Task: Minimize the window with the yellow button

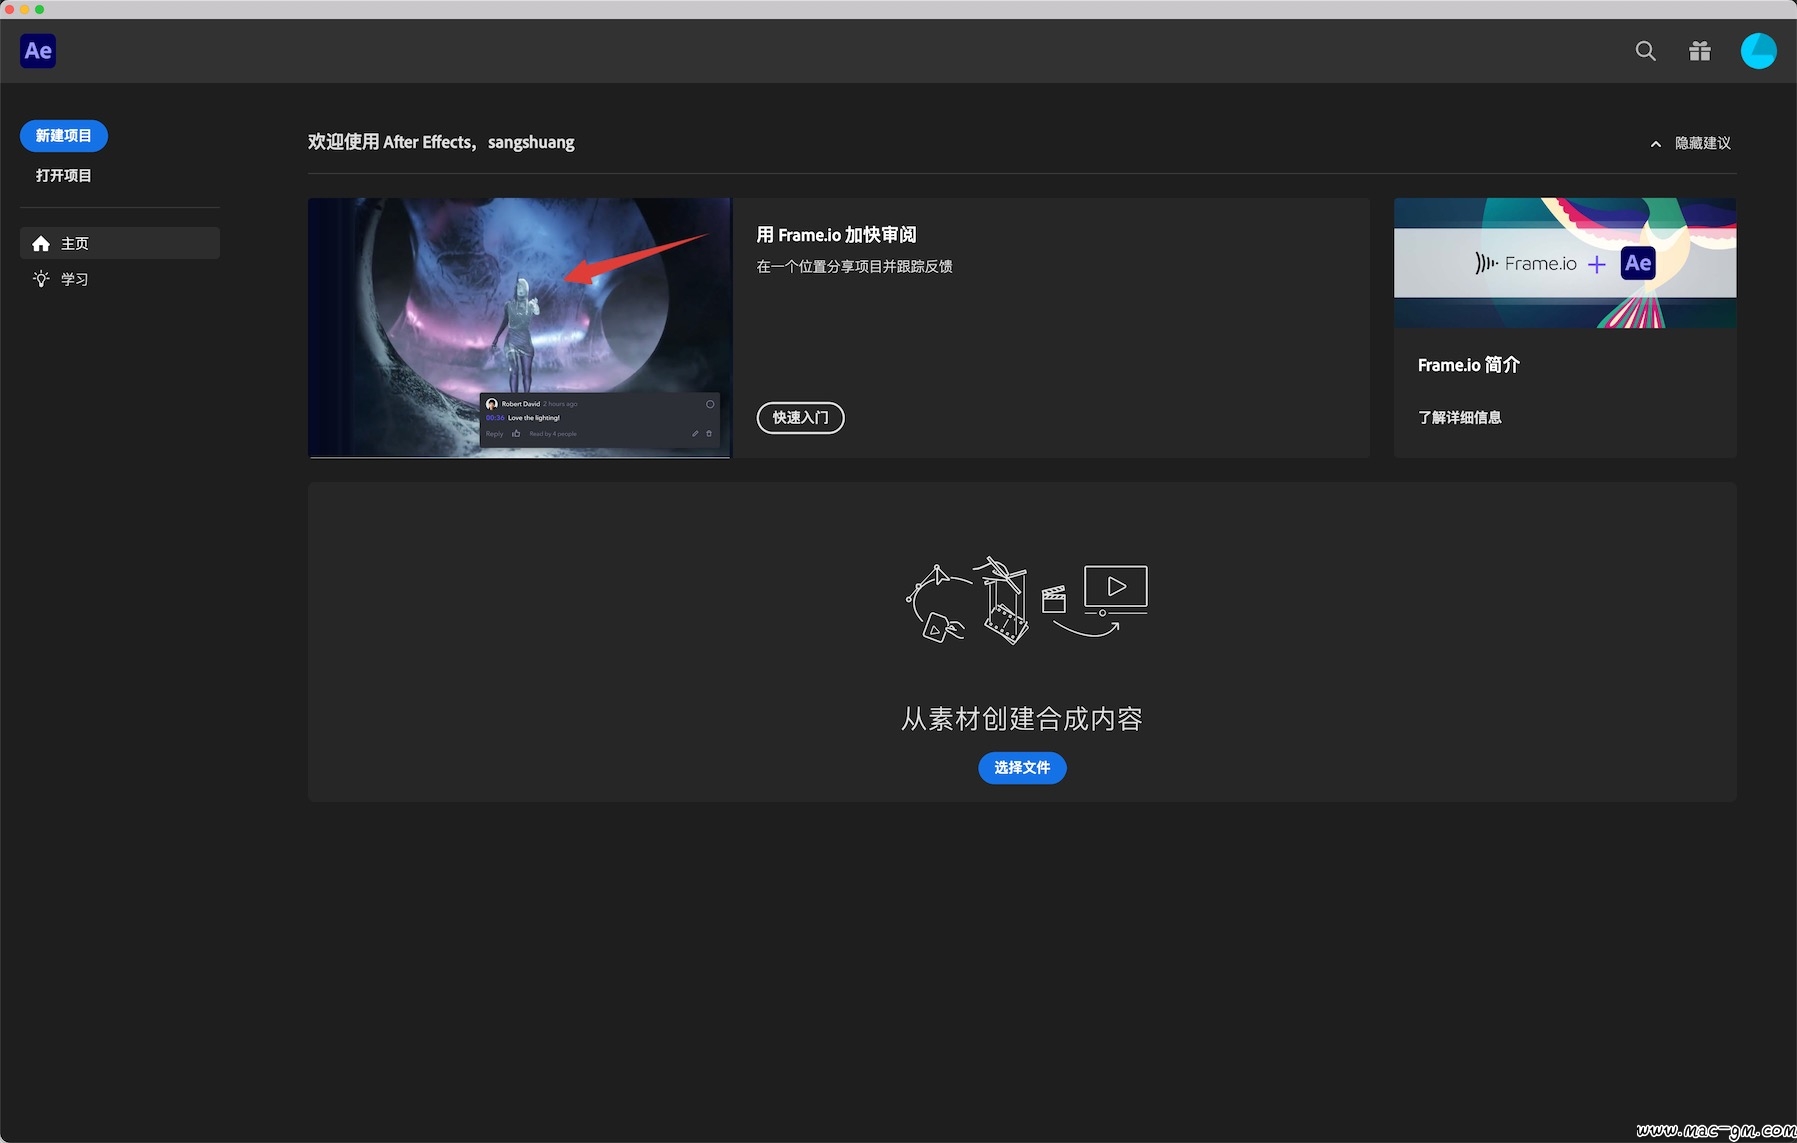Action: [25, 9]
